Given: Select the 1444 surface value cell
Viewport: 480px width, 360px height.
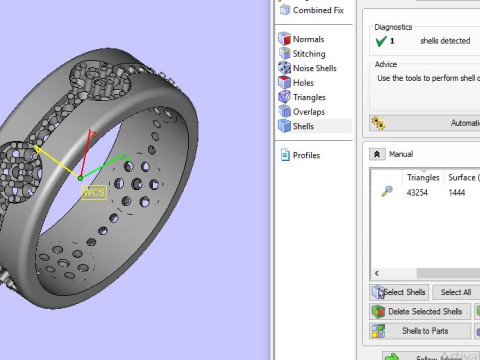Looking at the screenshot, I should (x=457, y=193).
